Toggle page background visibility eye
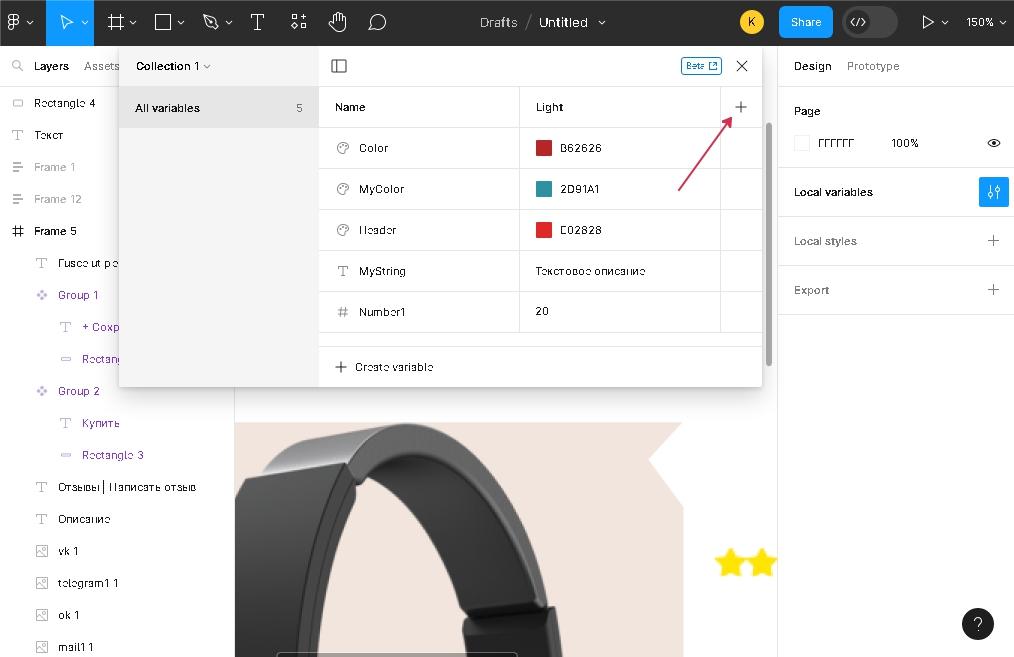This screenshot has height=657, width=1014. tap(993, 143)
